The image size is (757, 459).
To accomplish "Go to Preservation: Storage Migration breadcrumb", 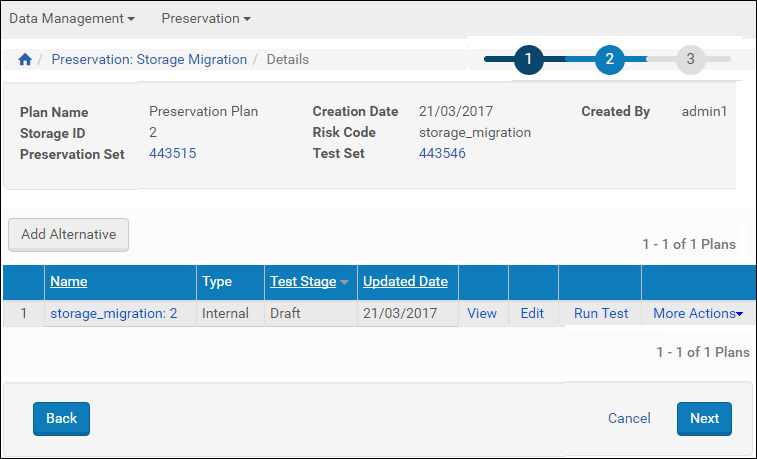I will click(x=149, y=60).
